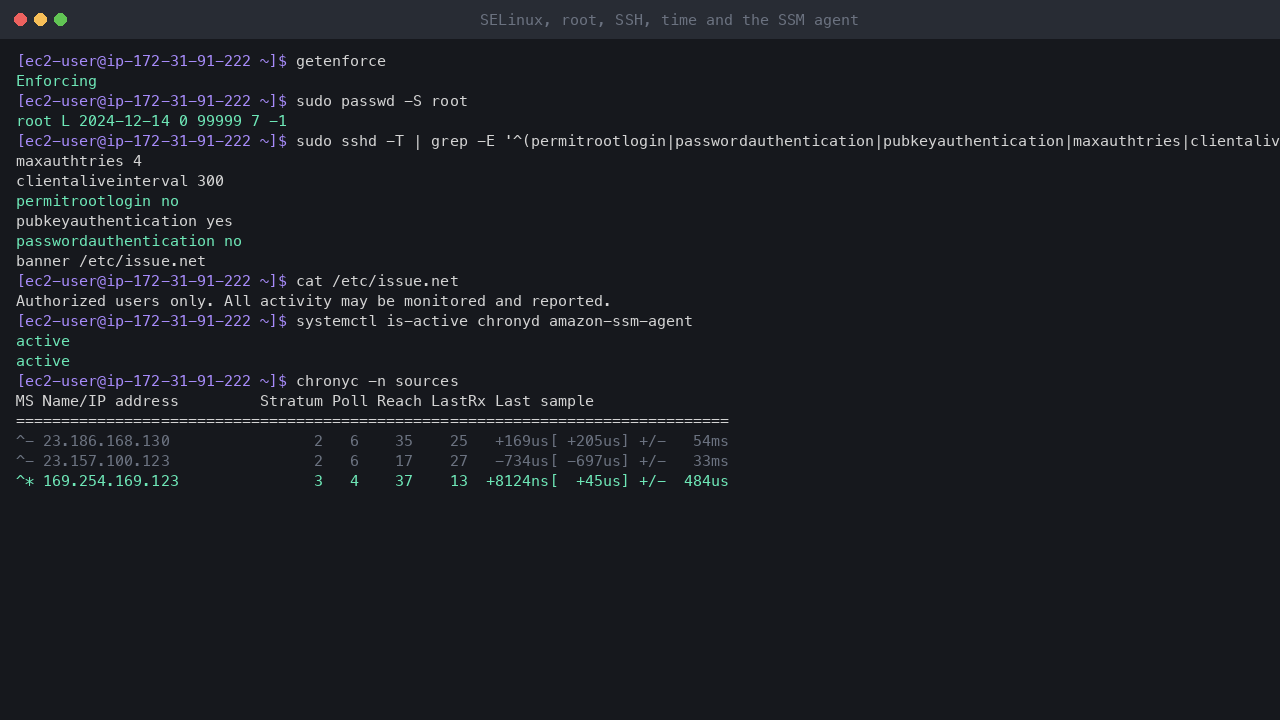Screen dimensions: 1280x720
Task: Close the terminal window with the red button
Action: (20, 20)
